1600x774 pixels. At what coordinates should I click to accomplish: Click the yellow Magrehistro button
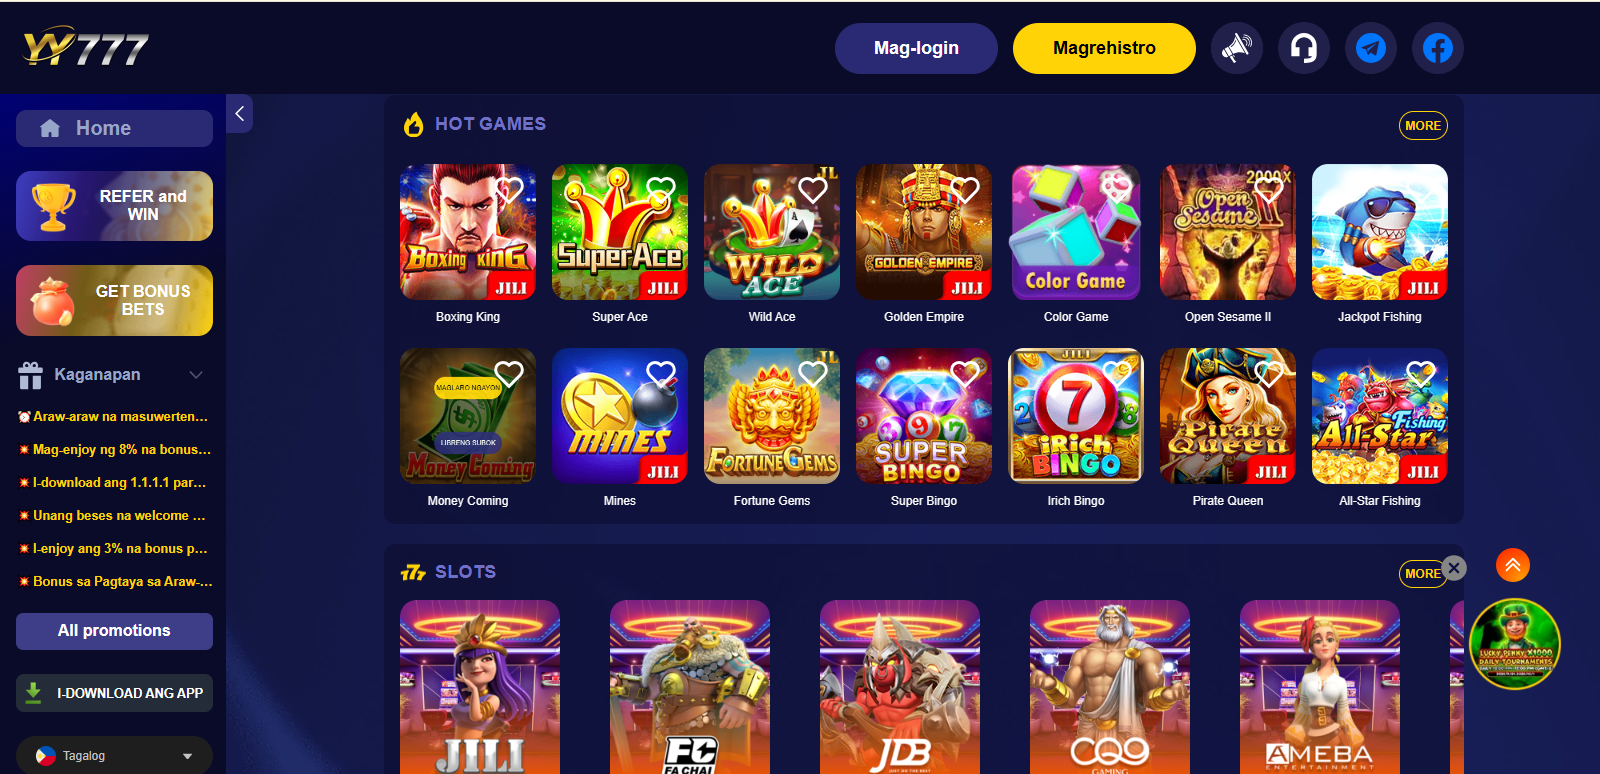pos(1104,48)
